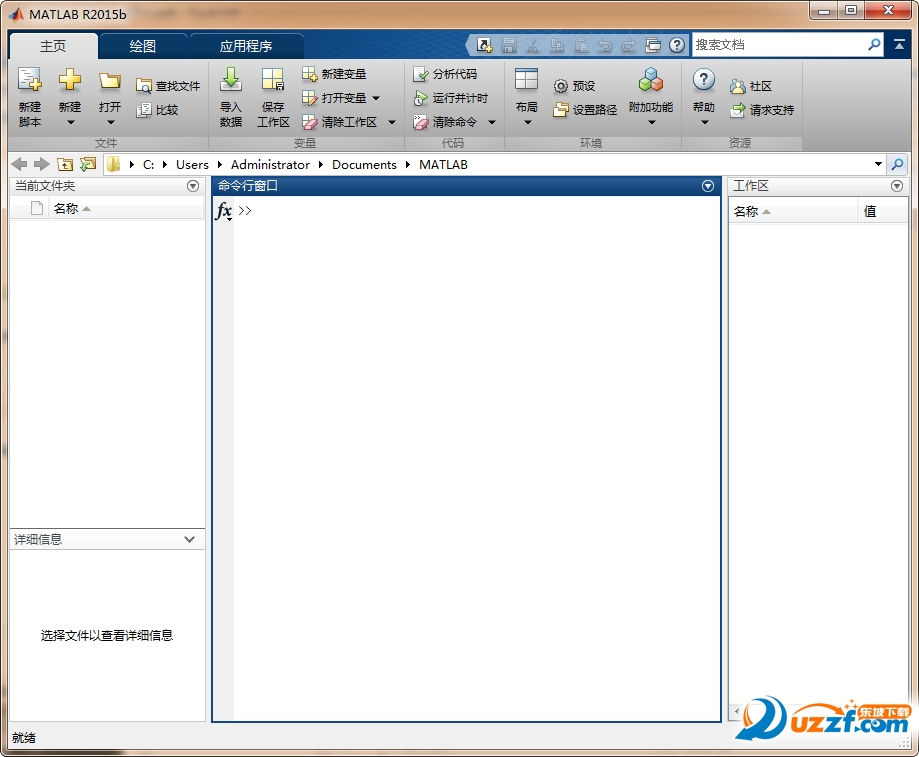The width and height of the screenshot is (919, 757).
Task: Click the shortcut icon at quick access start
Action: click(485, 45)
